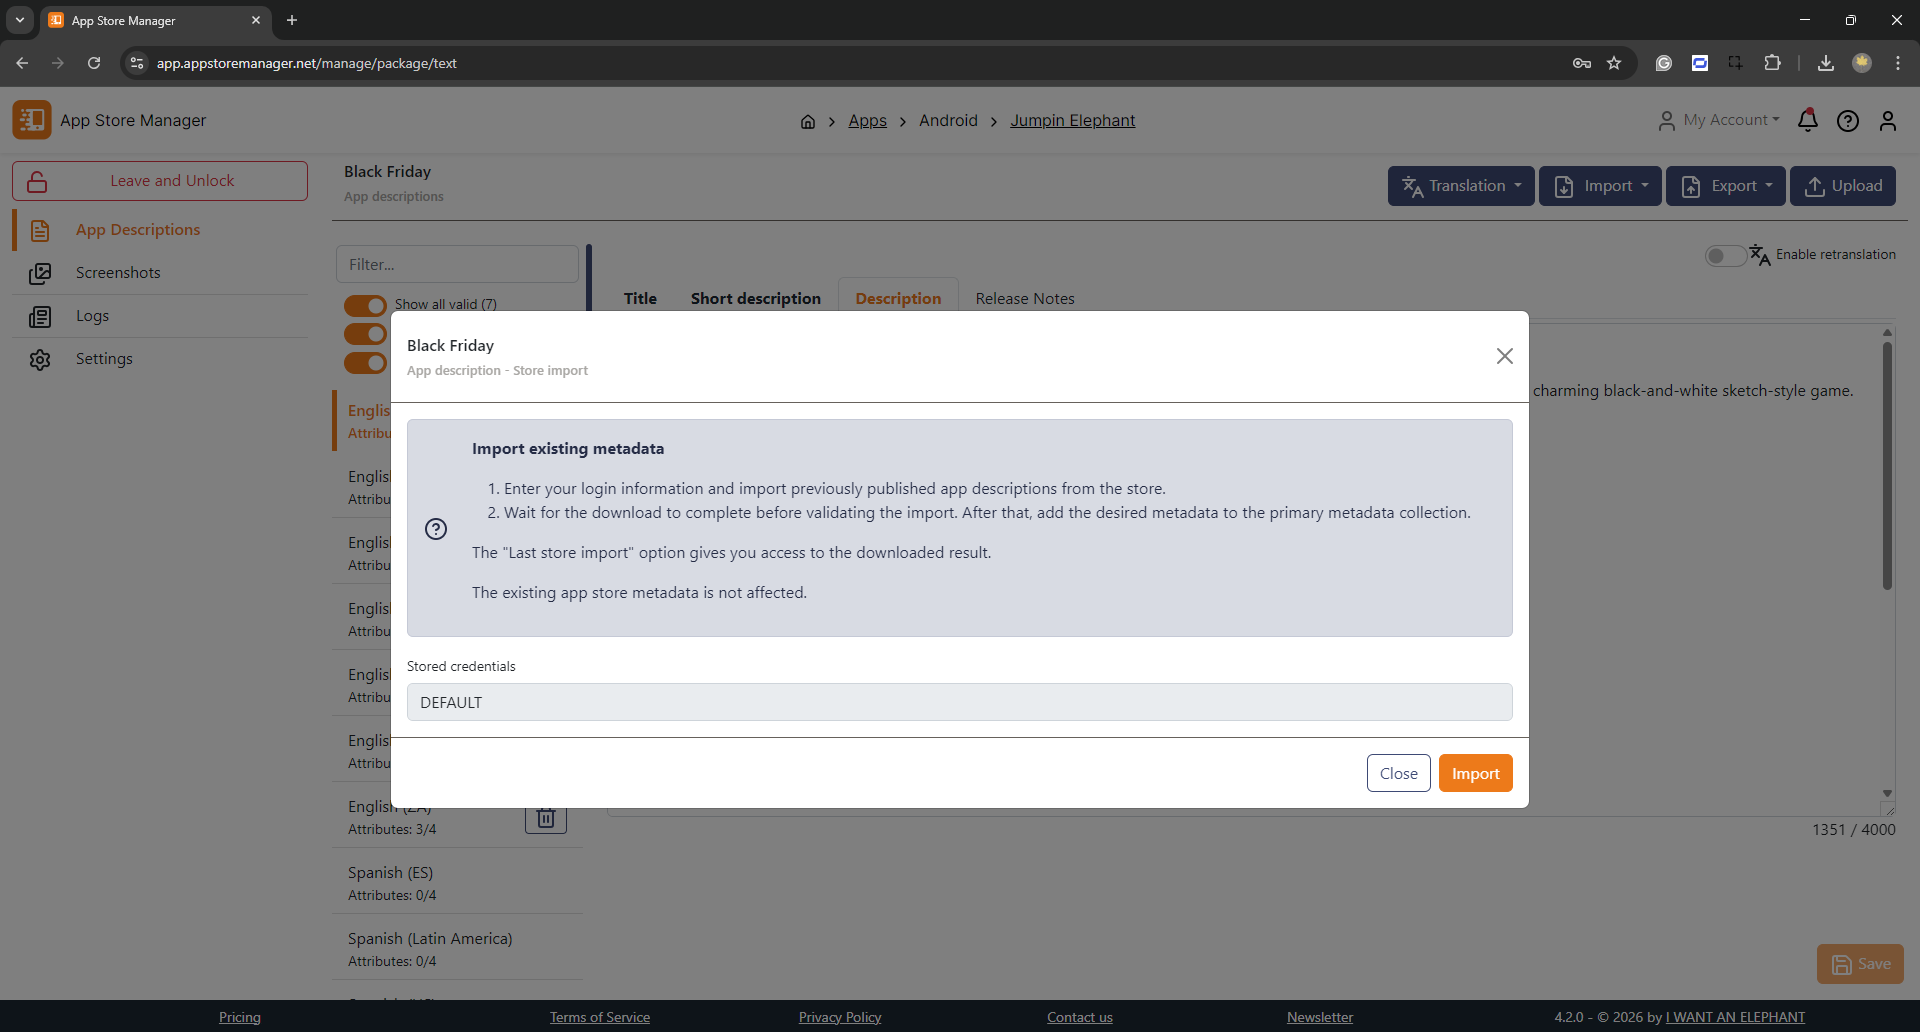Click the App Store Manager logo

coord(32,120)
